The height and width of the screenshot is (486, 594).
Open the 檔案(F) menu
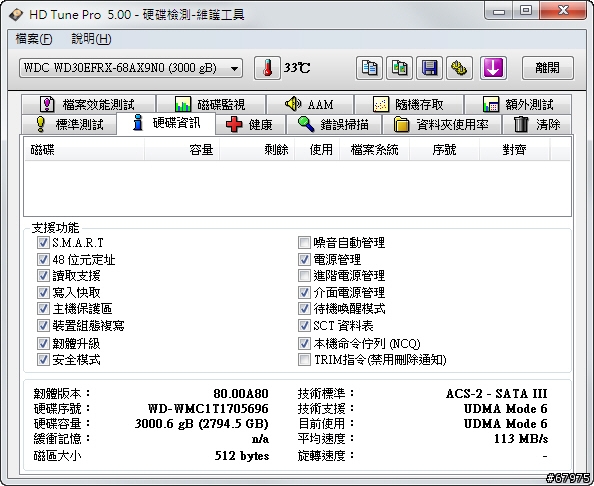click(x=34, y=39)
